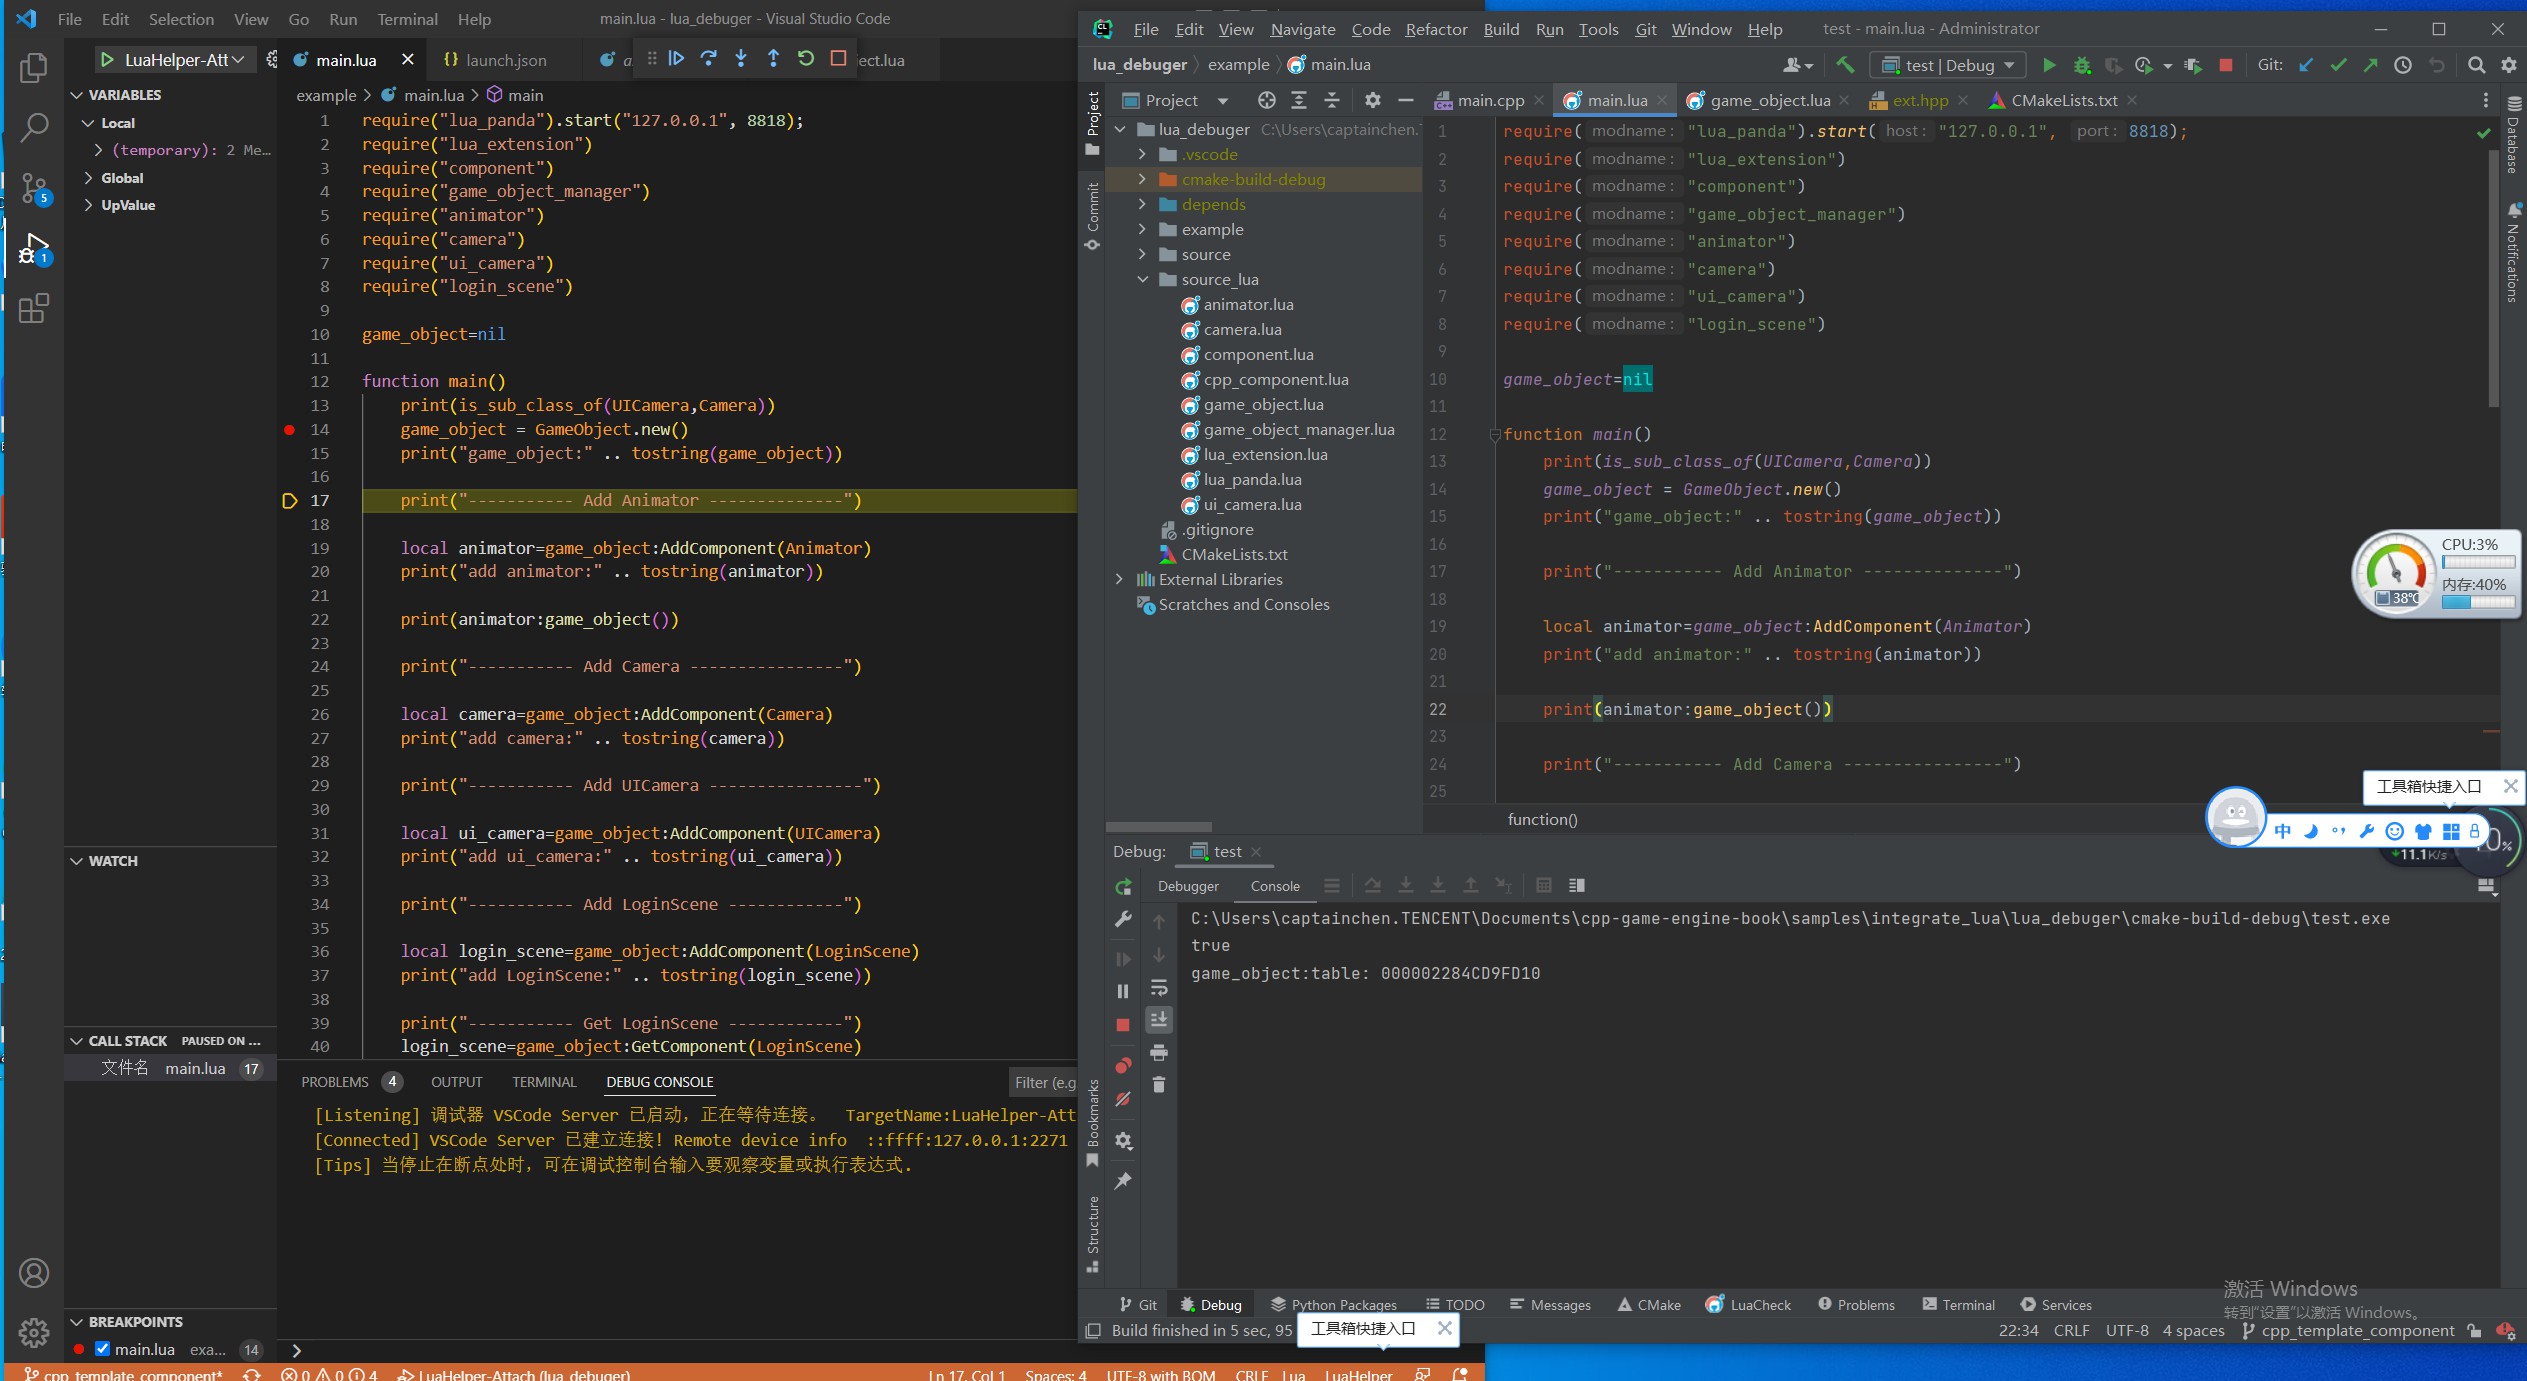Screen dimensions: 2527x1381
Task: Open the VS Code Terminal menu
Action: (x=407, y=19)
